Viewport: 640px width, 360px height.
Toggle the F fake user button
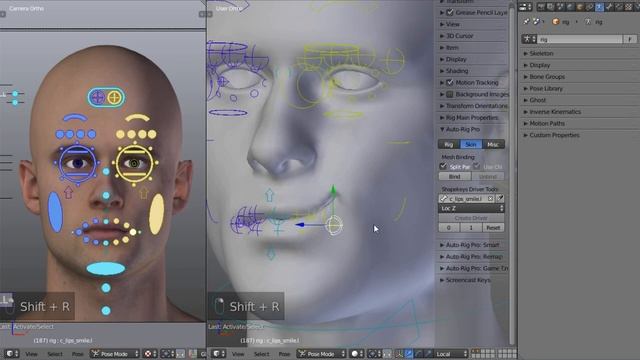pos(630,39)
